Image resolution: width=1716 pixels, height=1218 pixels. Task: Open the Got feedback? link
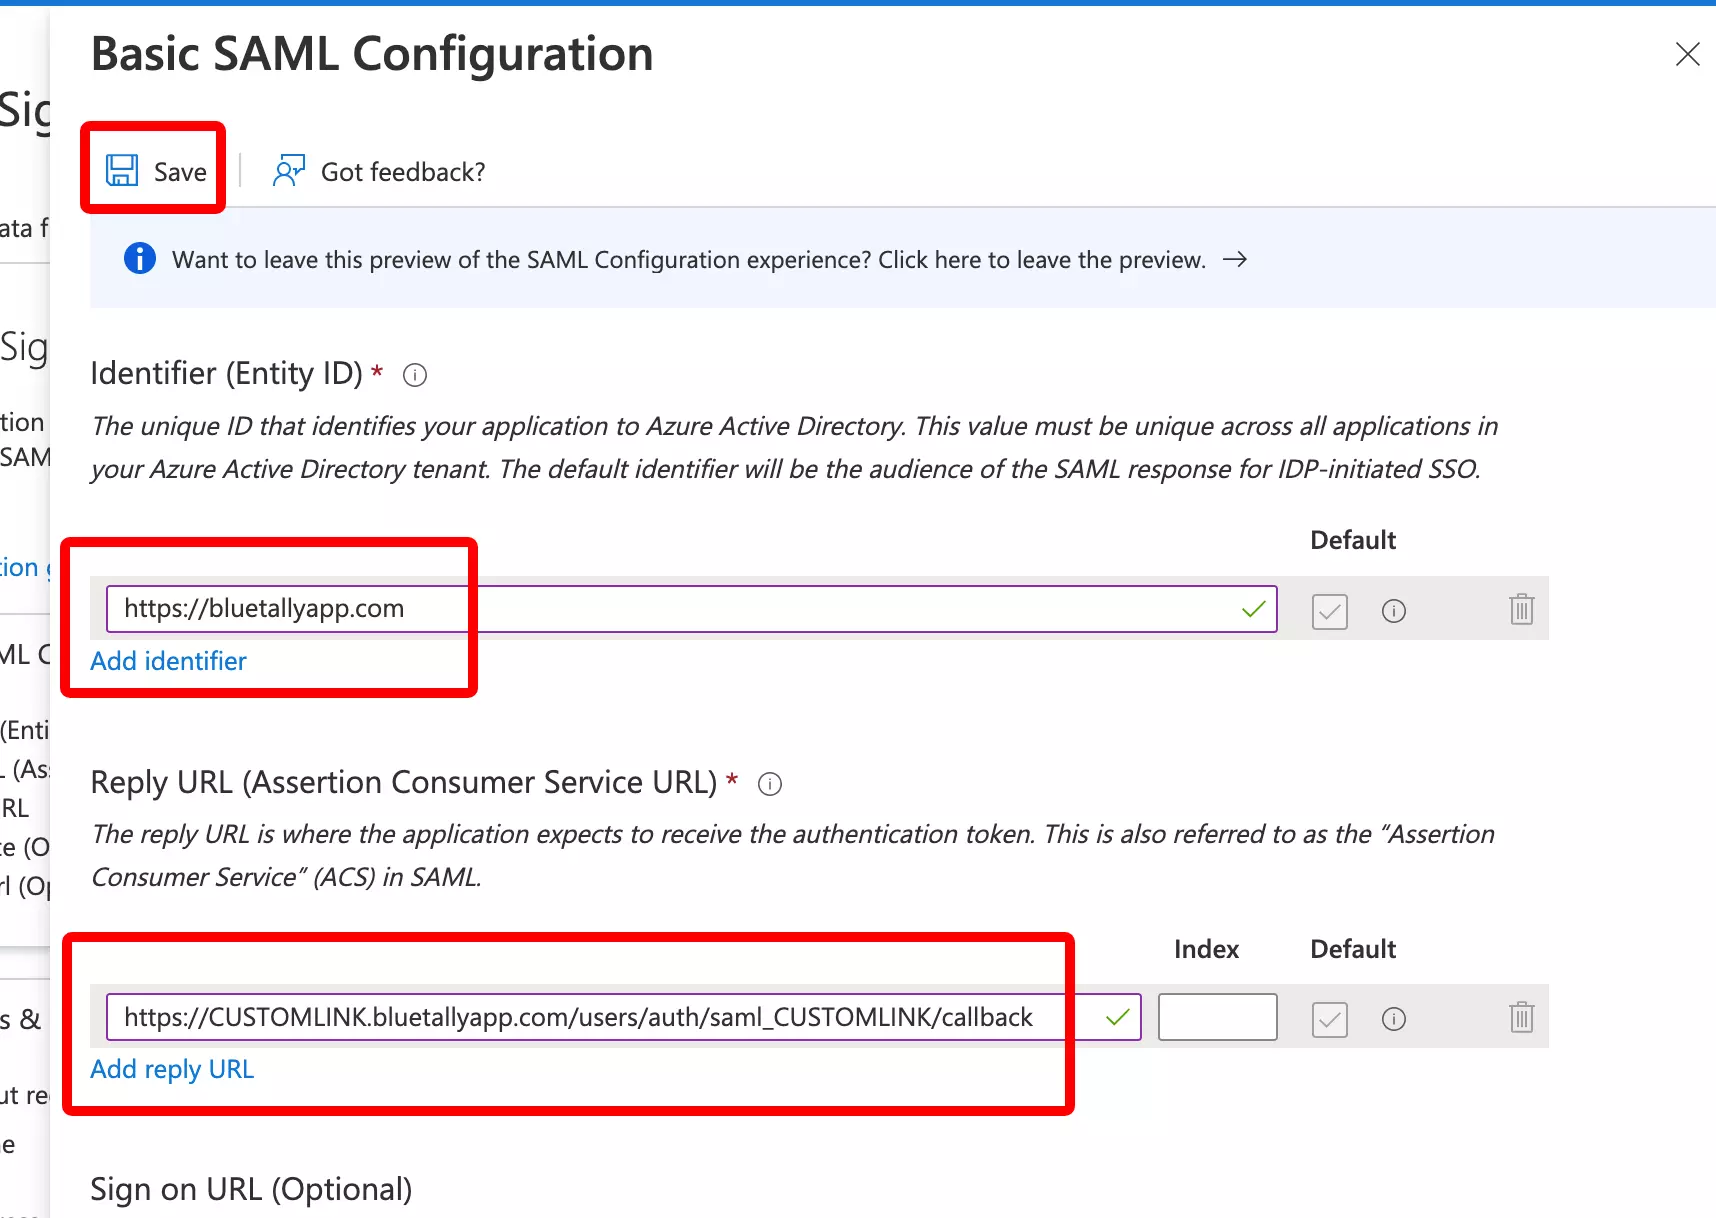pos(402,172)
